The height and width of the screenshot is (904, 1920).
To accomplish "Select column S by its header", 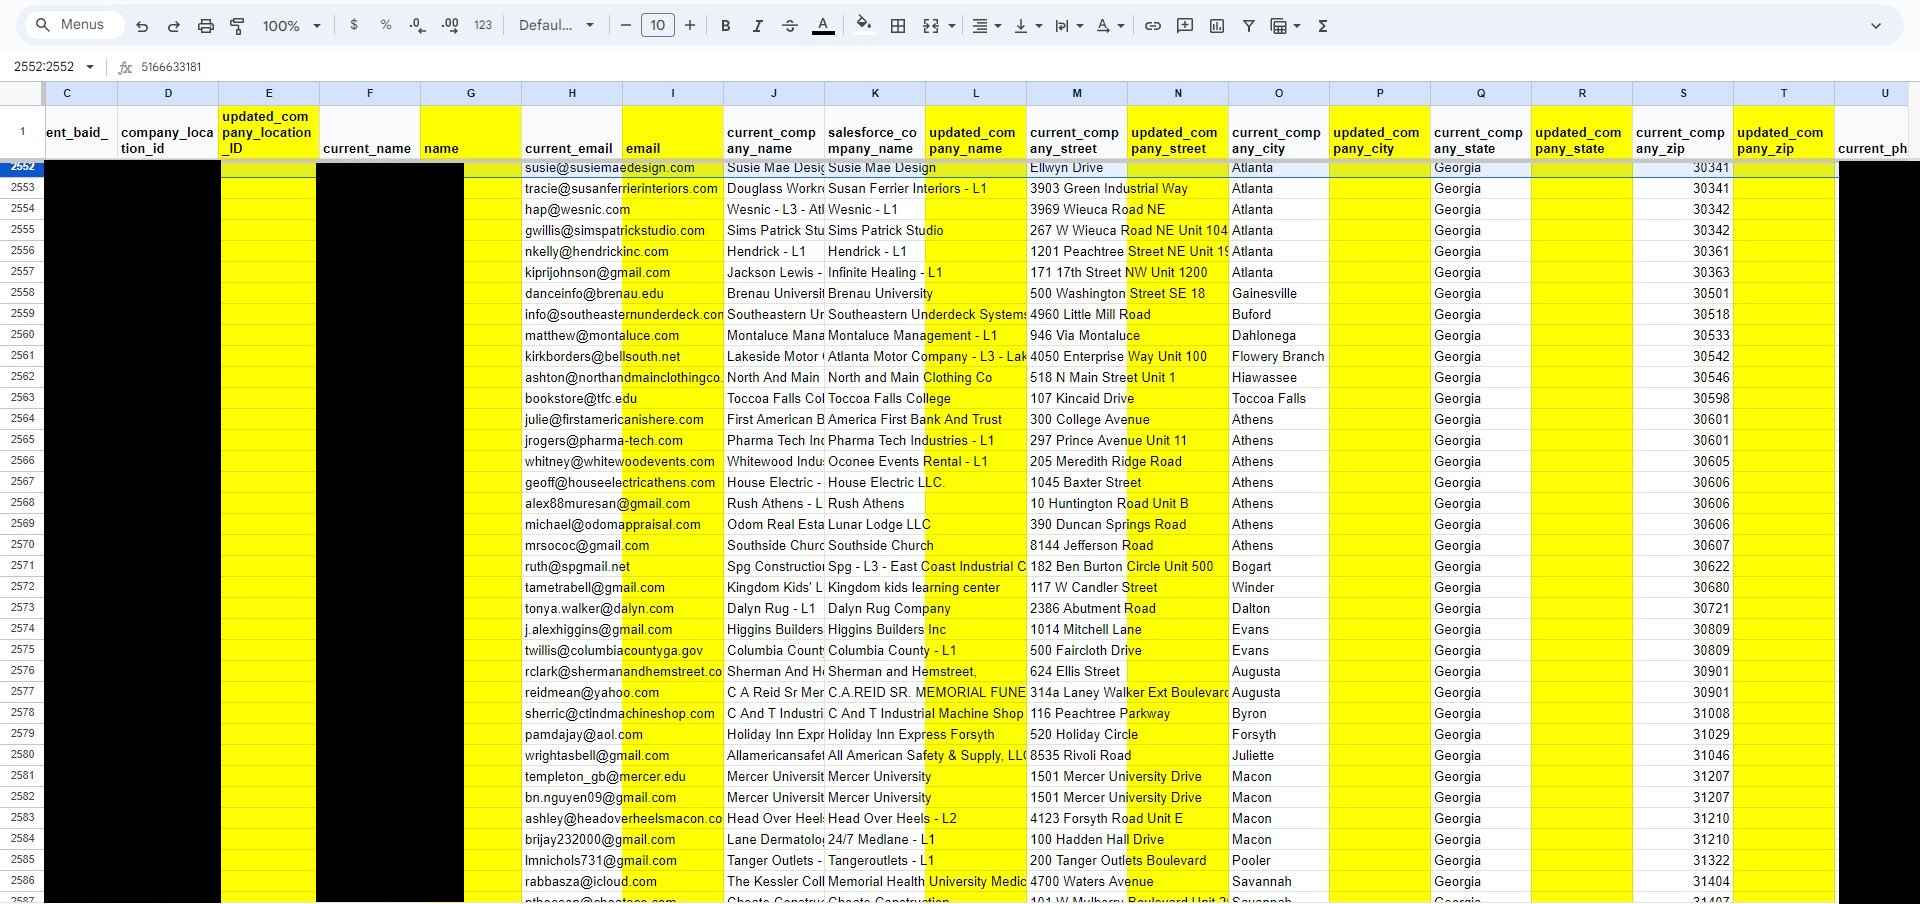I will [x=1683, y=93].
